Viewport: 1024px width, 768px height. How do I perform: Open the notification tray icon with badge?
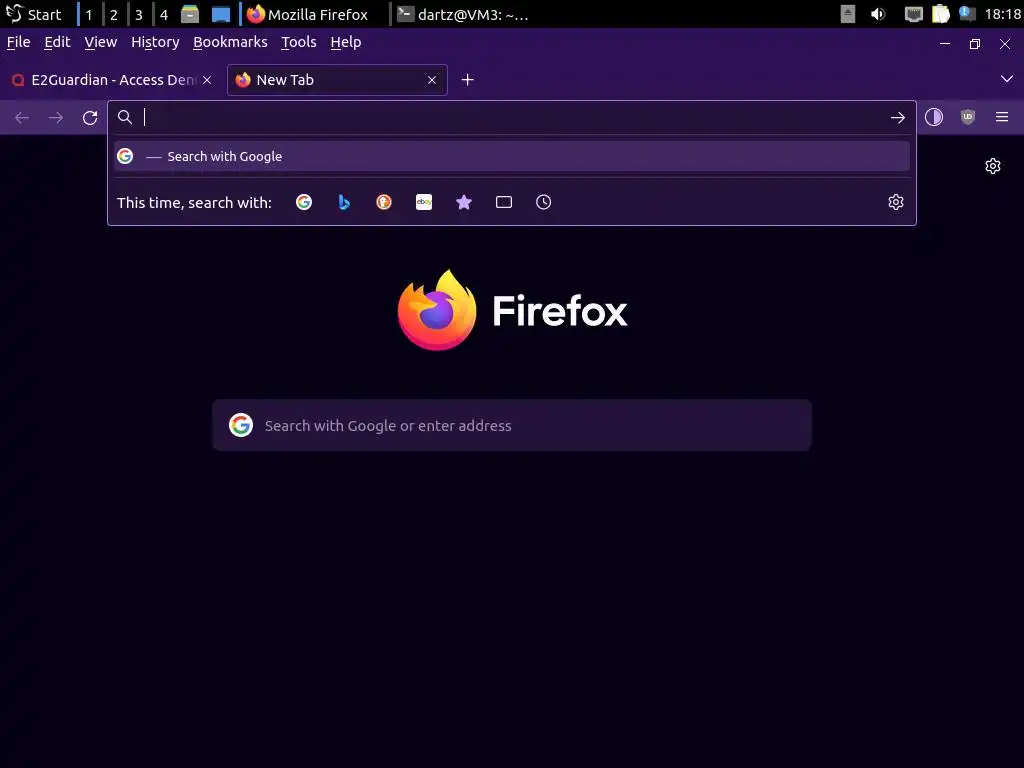click(967, 14)
